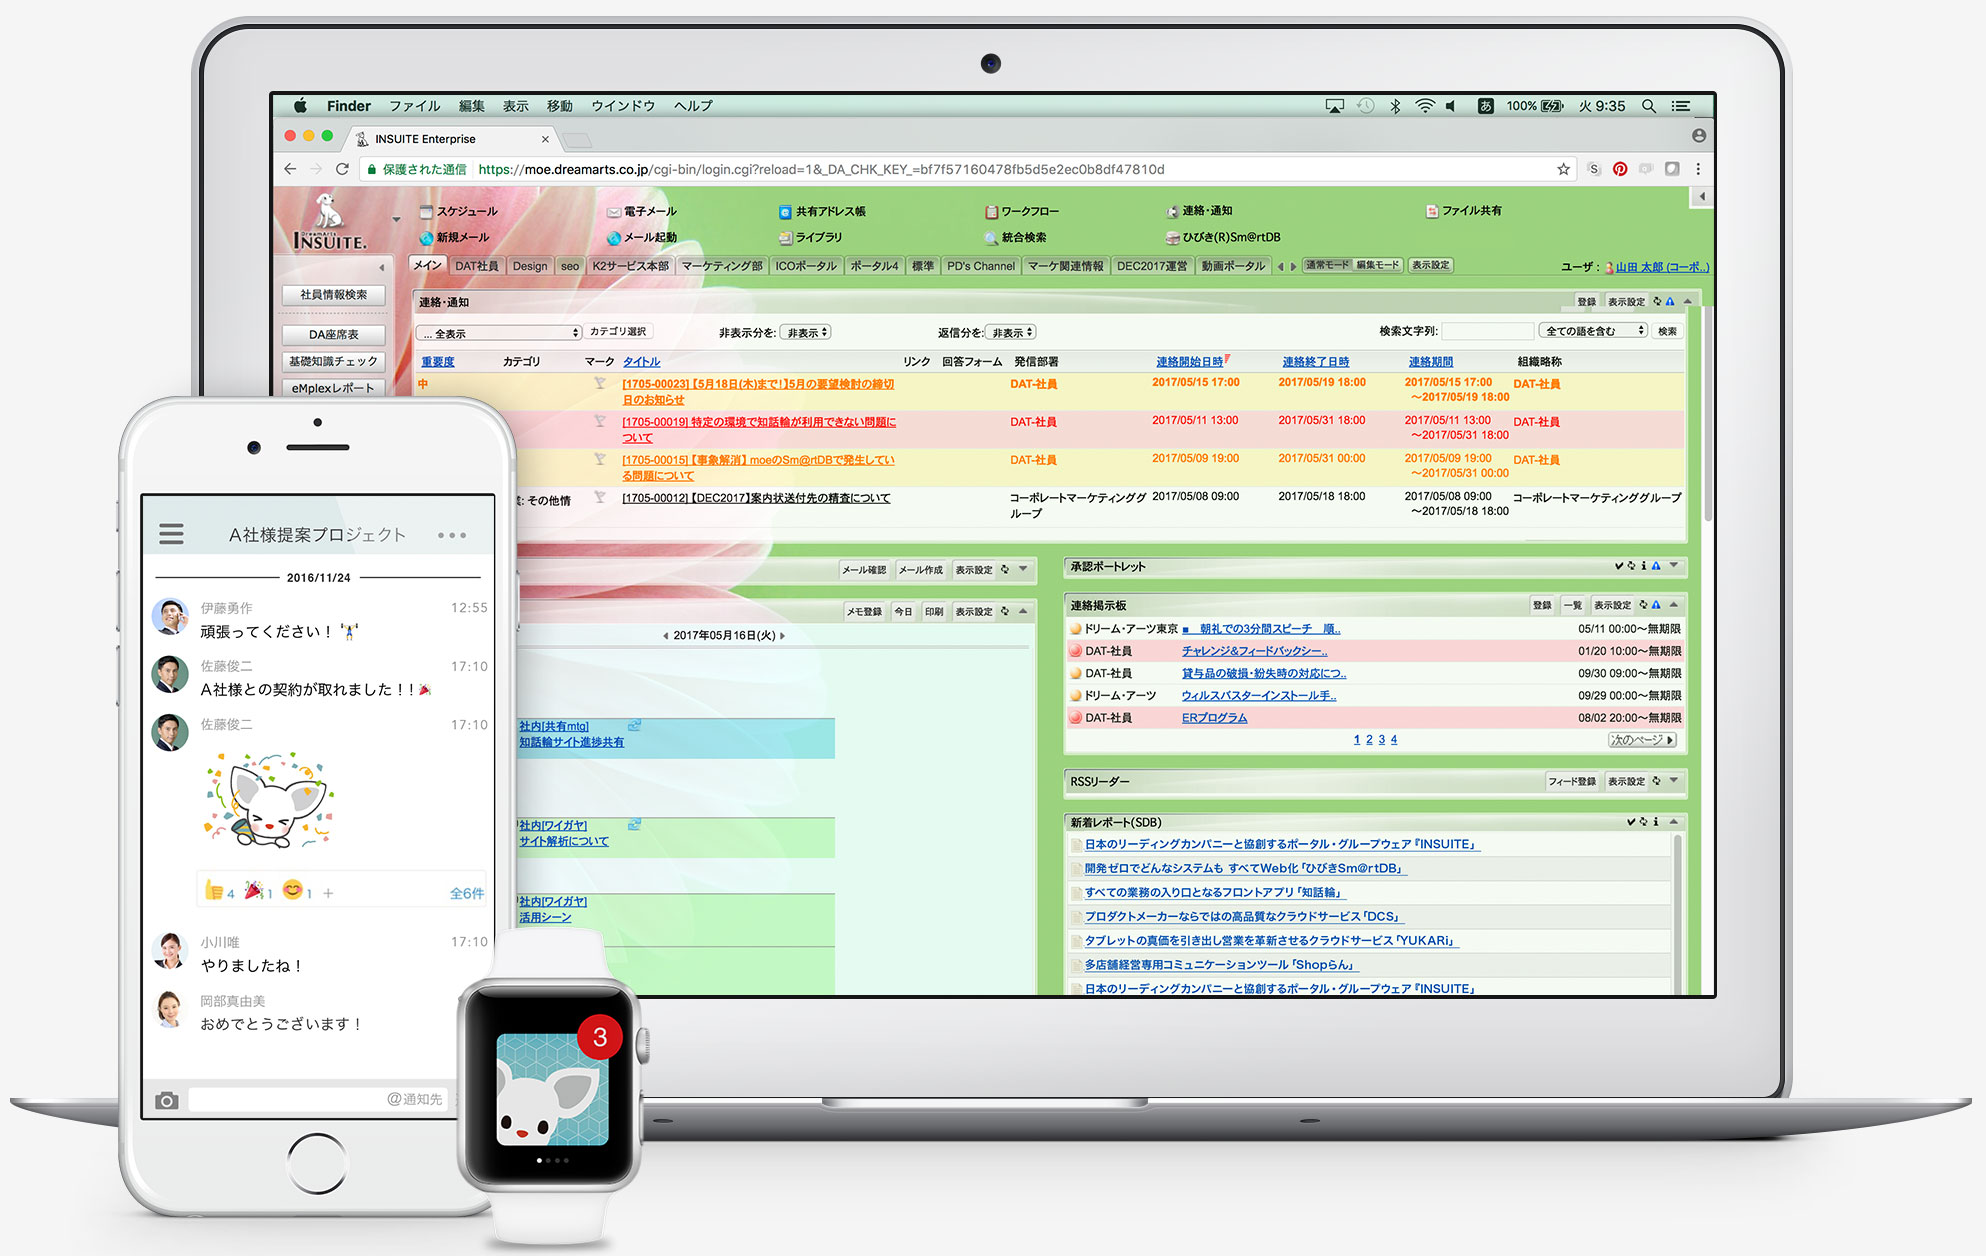Open 統合検索 search
The height and width of the screenshot is (1256, 1986).
click(1015, 237)
